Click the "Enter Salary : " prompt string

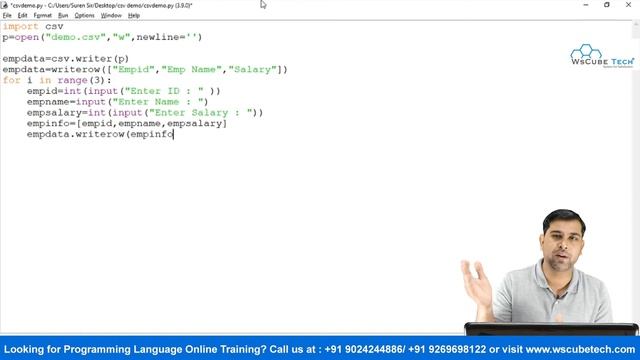[x=200, y=113]
